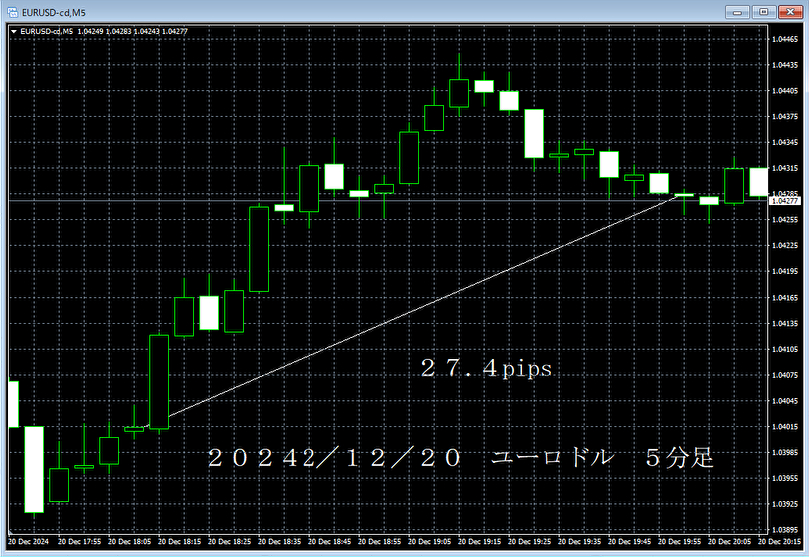Click the large white candle at far left bottom
This screenshot has width=809, height=557.
pos(34,469)
